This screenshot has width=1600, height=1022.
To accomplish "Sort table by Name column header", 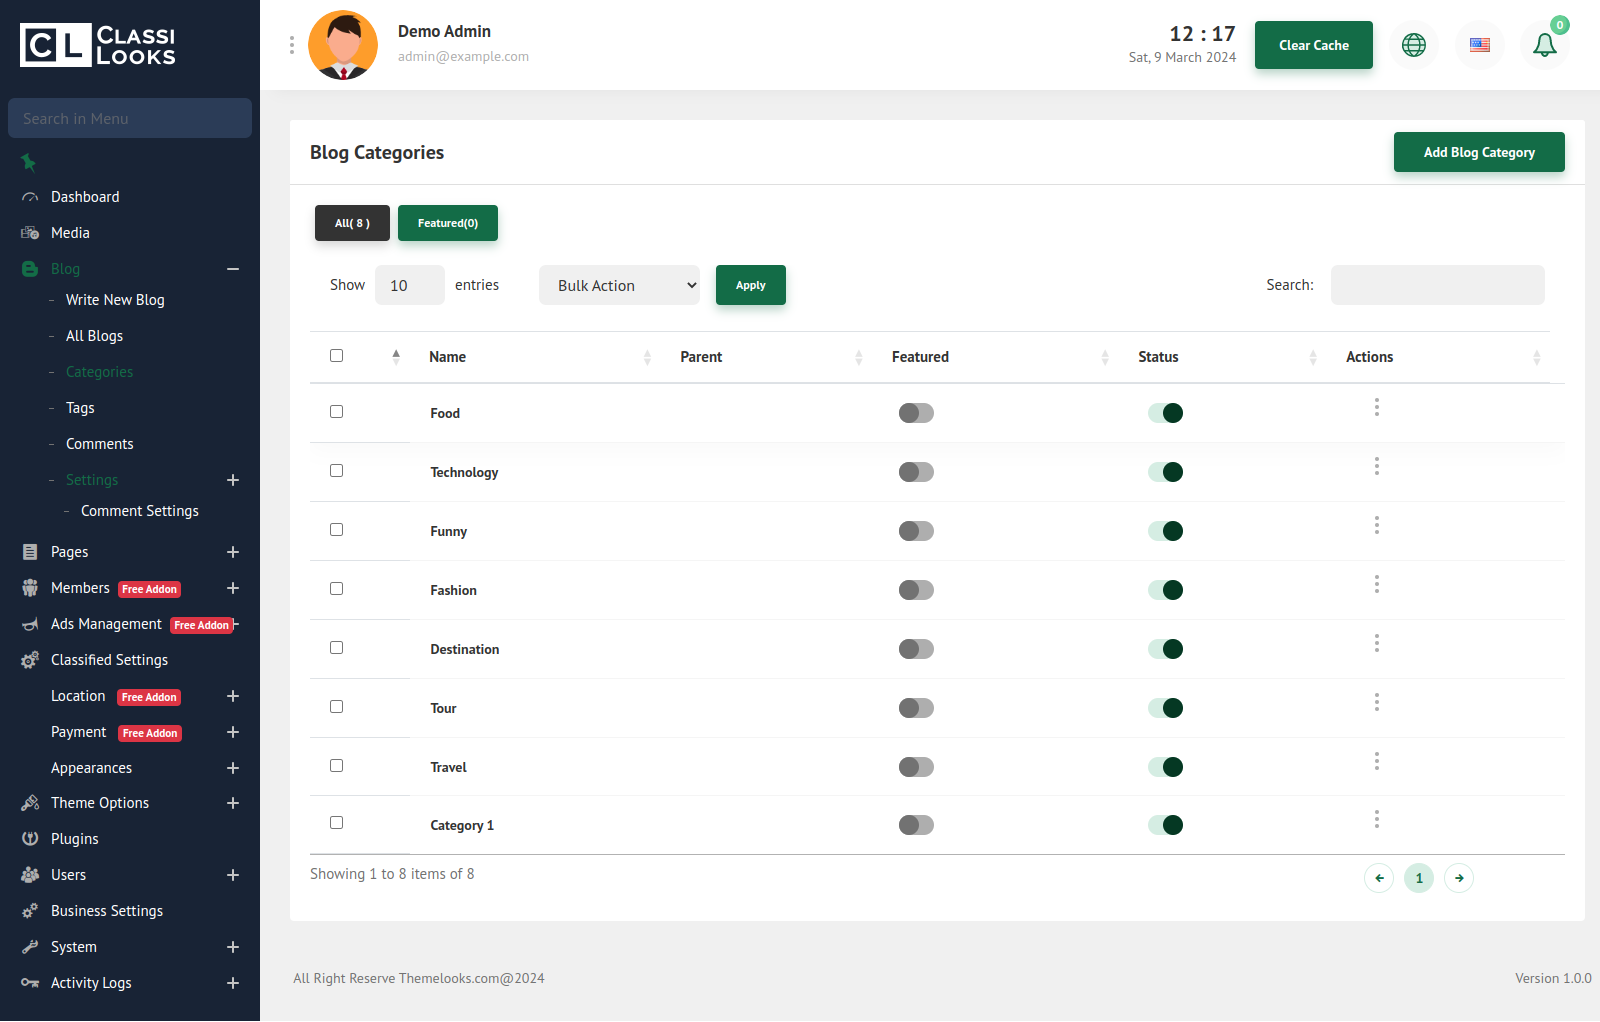I will click(x=448, y=357).
